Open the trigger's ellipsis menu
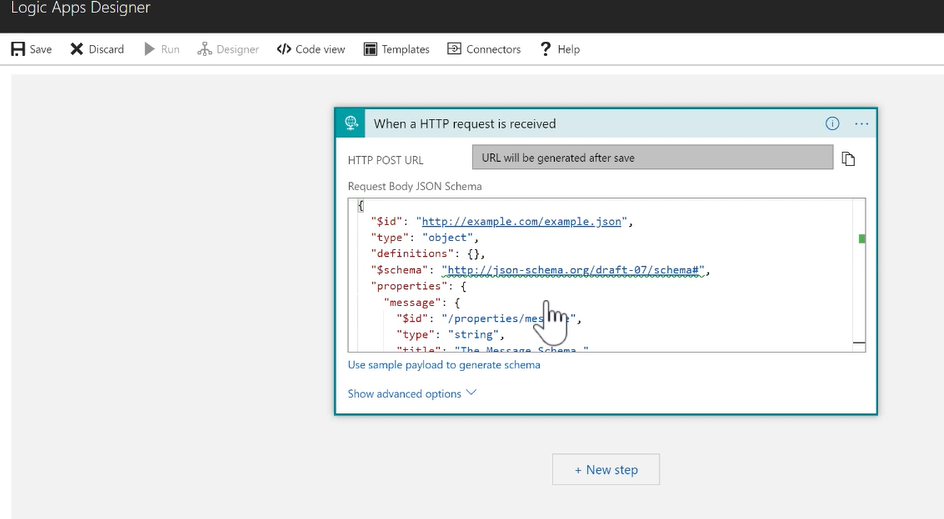944x519 pixels. pyautogui.click(x=861, y=124)
